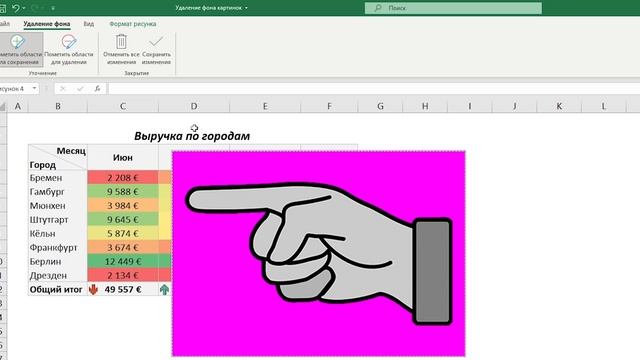The height and width of the screenshot is (360, 640).
Task: Click the Мюнхен row label
Action: 47,206
